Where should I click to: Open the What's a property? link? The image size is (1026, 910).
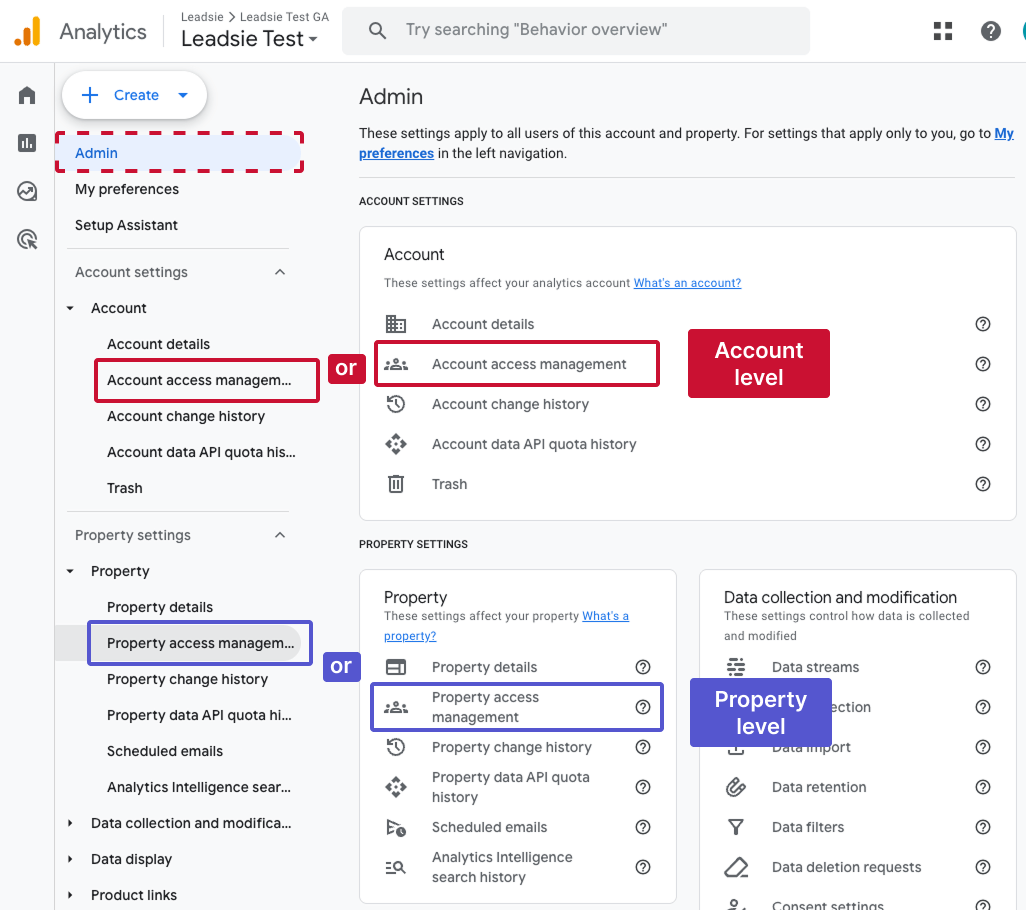click(506, 625)
